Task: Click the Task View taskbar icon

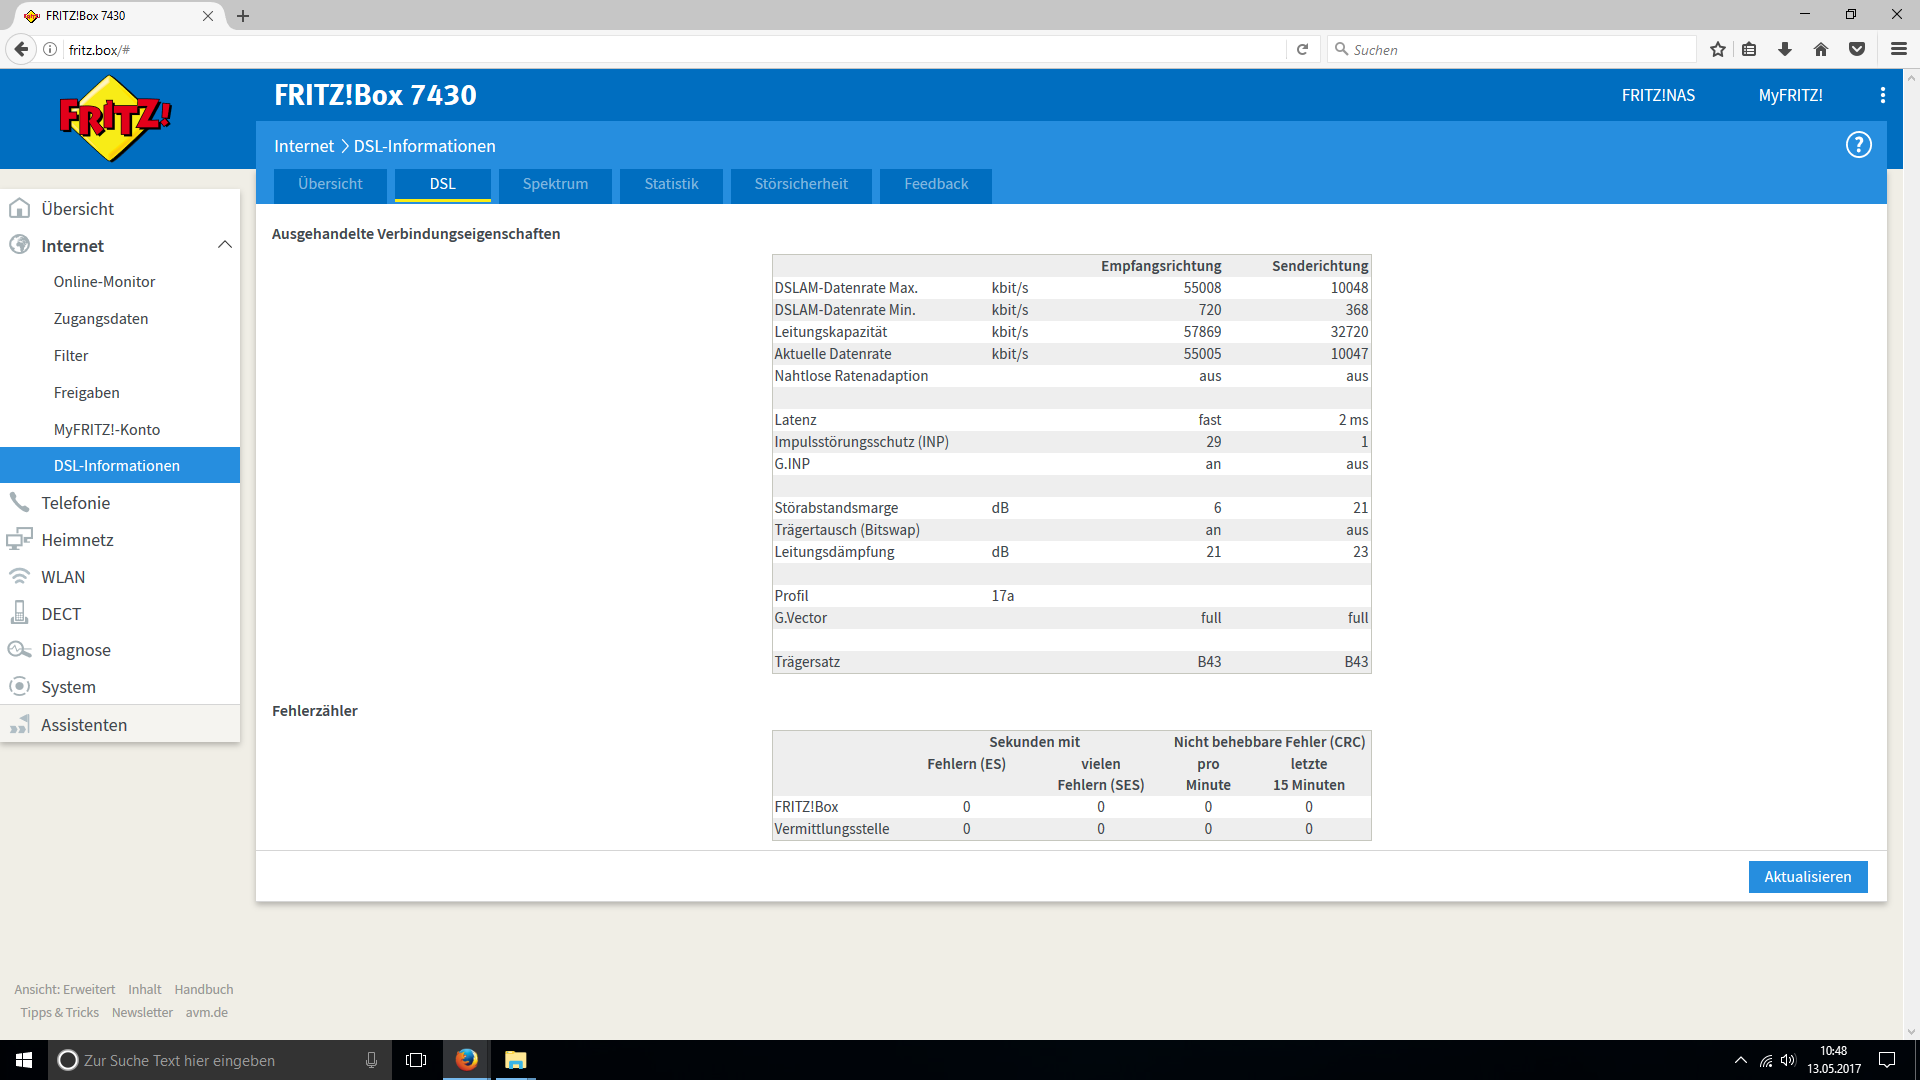Action: click(416, 1060)
